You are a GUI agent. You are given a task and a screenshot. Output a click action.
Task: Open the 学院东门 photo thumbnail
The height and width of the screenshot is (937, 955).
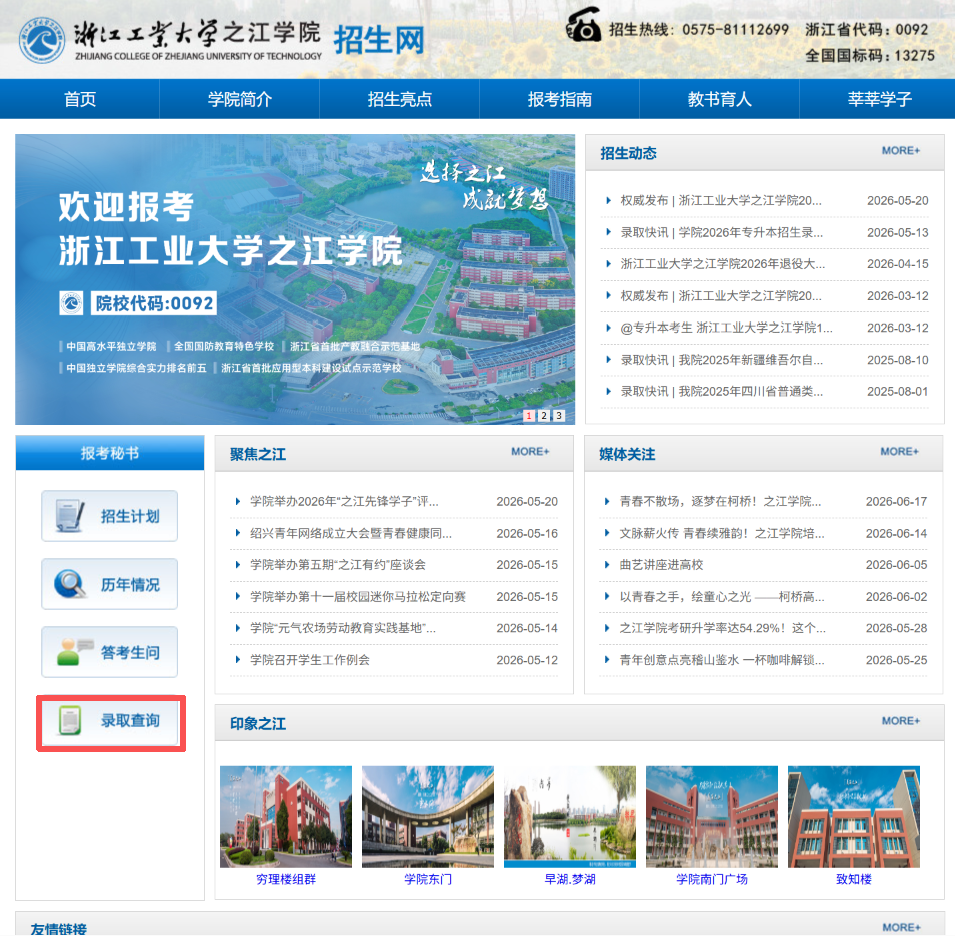[x=428, y=816]
